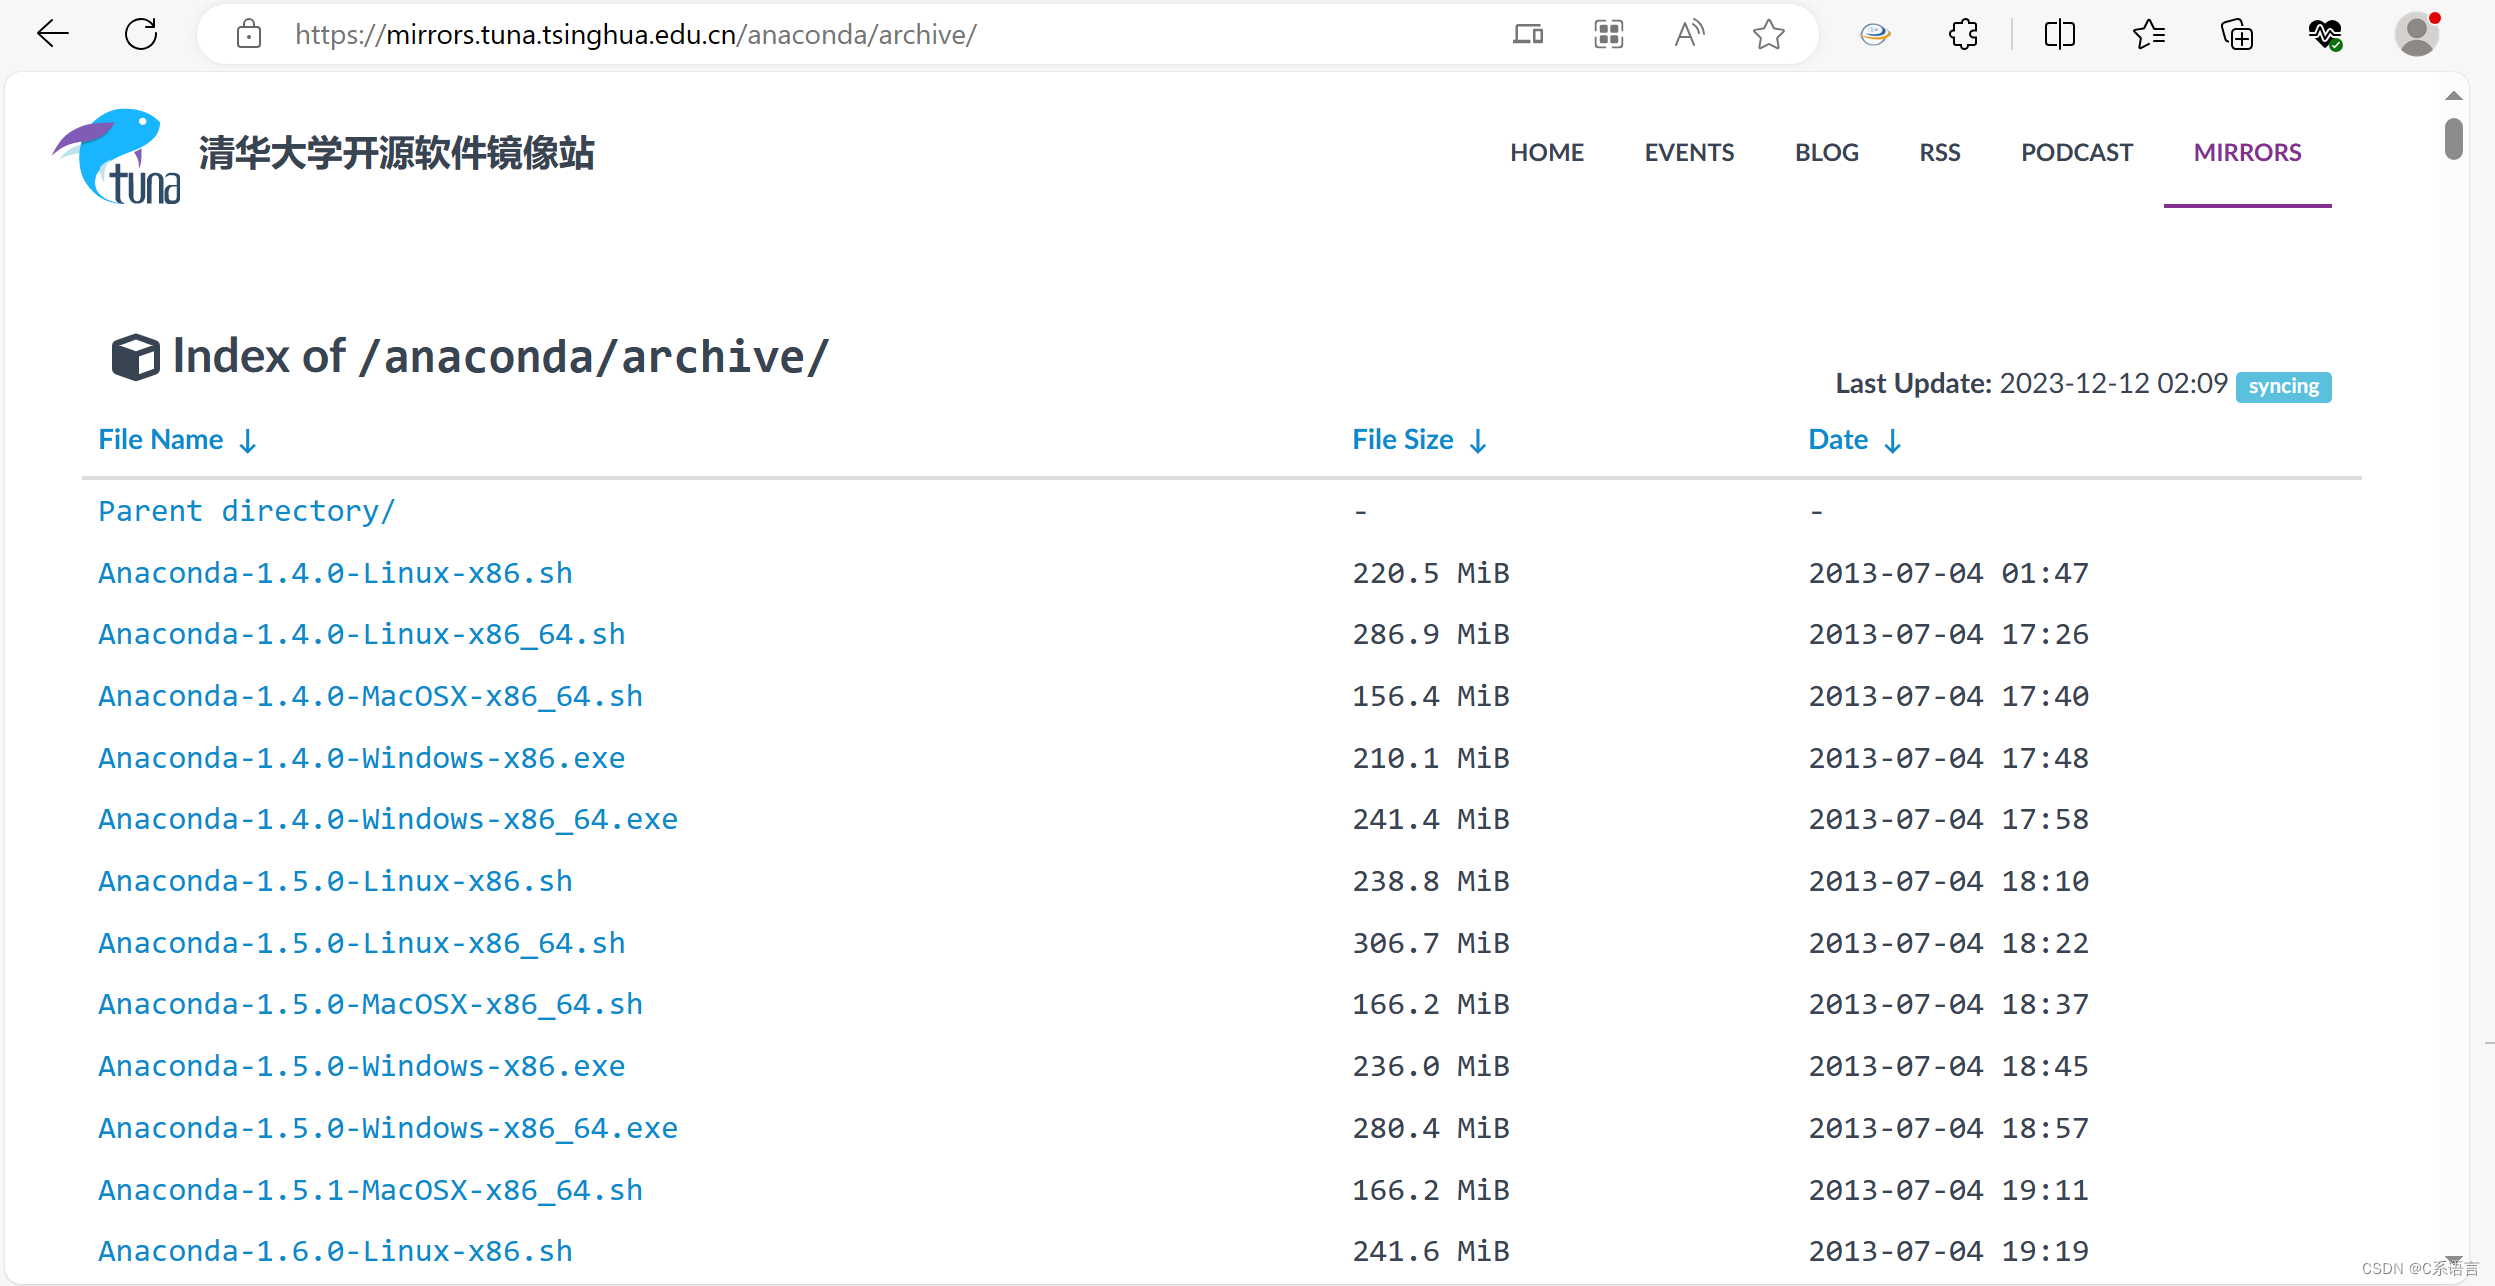Go back using the browser back arrow

click(52, 34)
